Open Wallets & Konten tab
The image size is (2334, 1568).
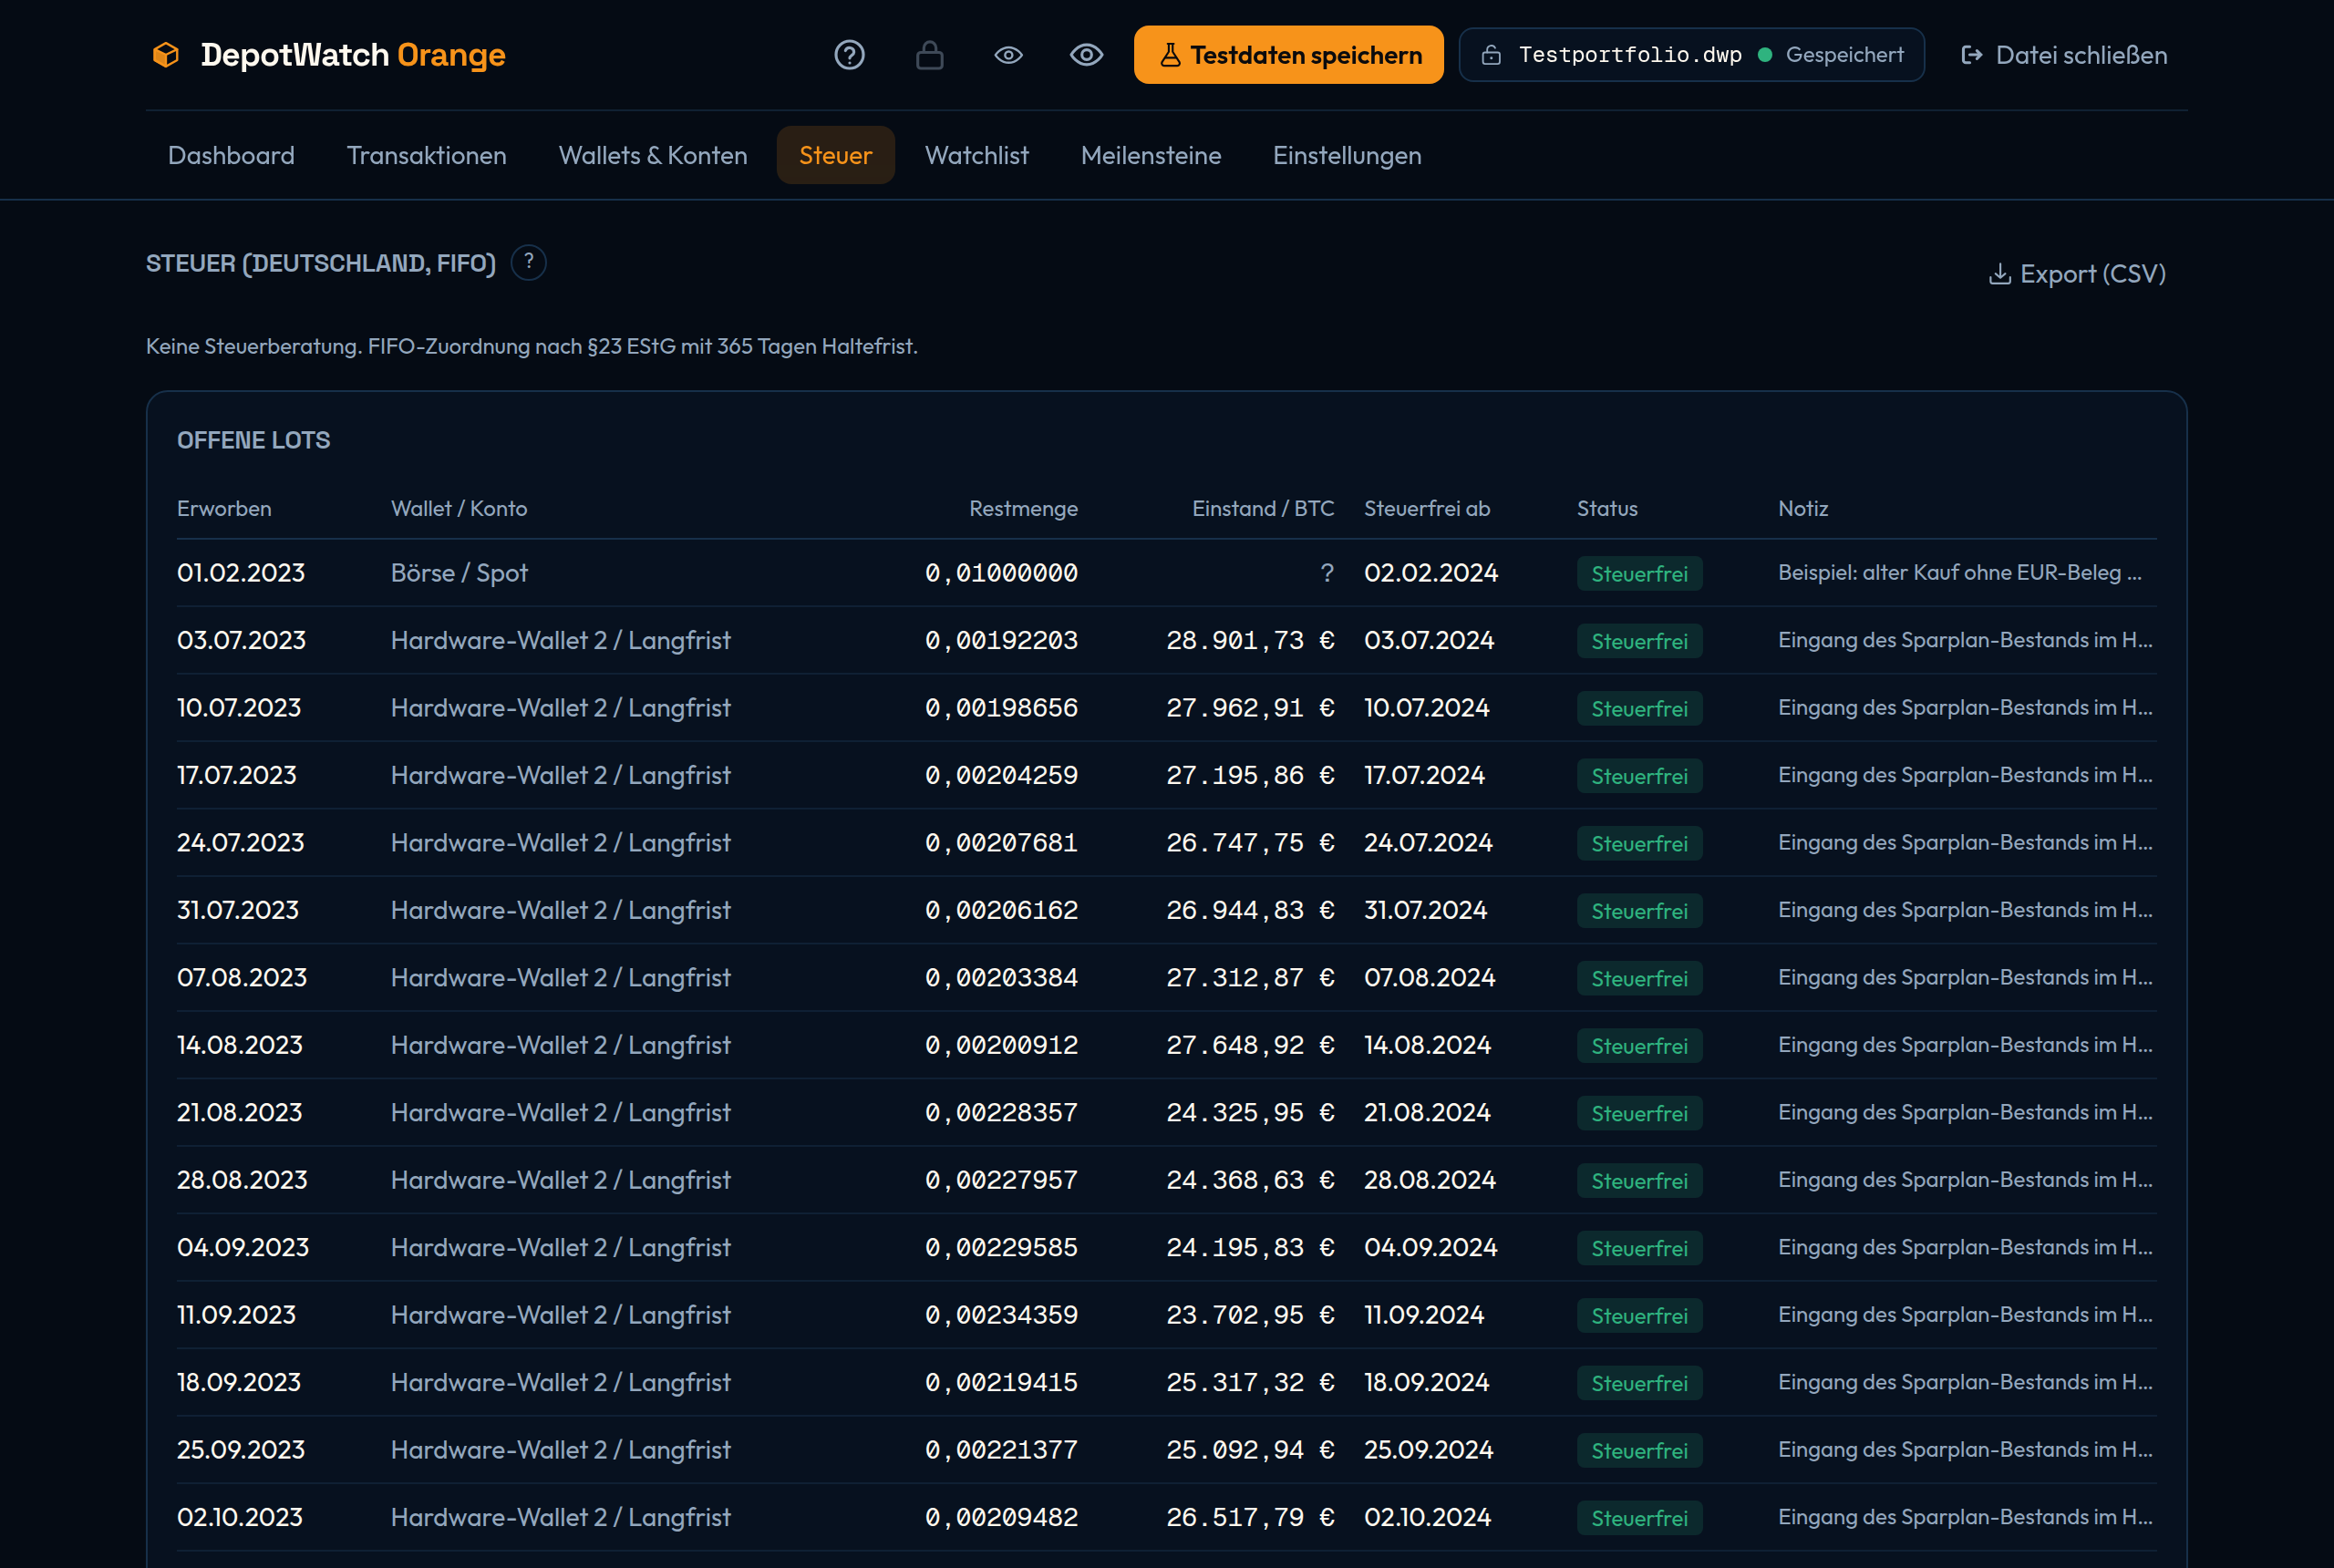653,155
